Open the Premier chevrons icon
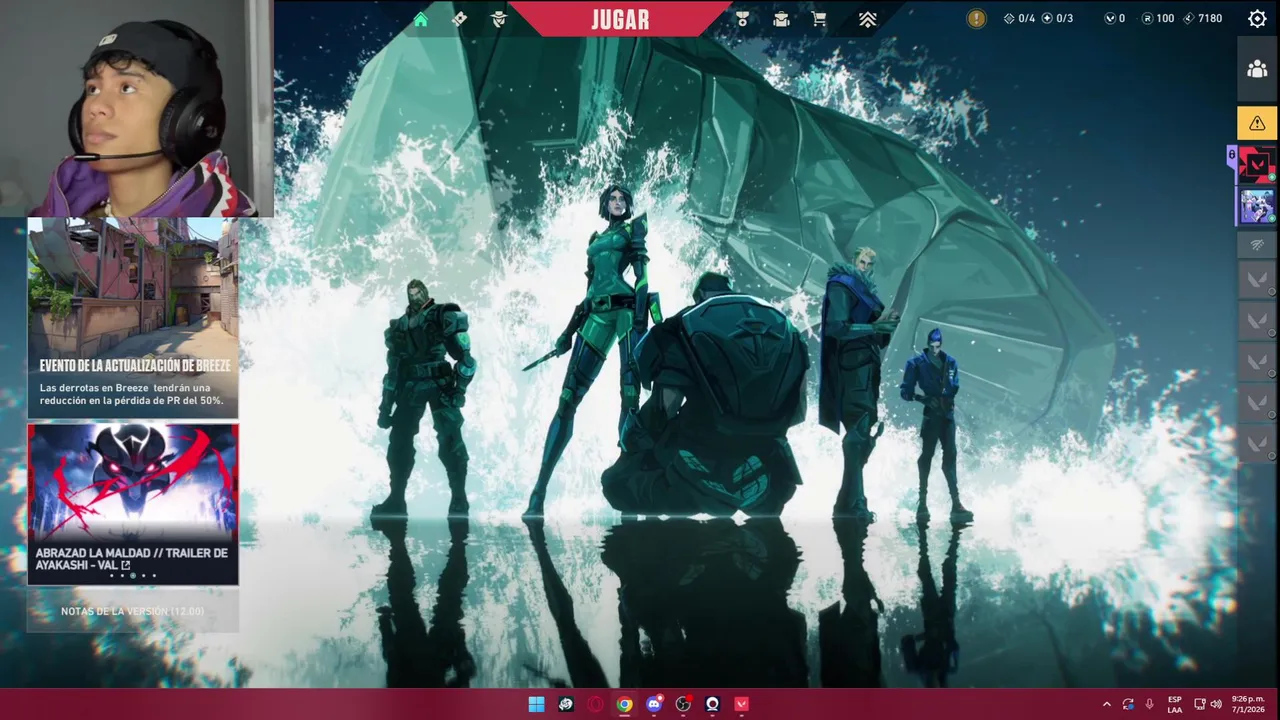 867,19
